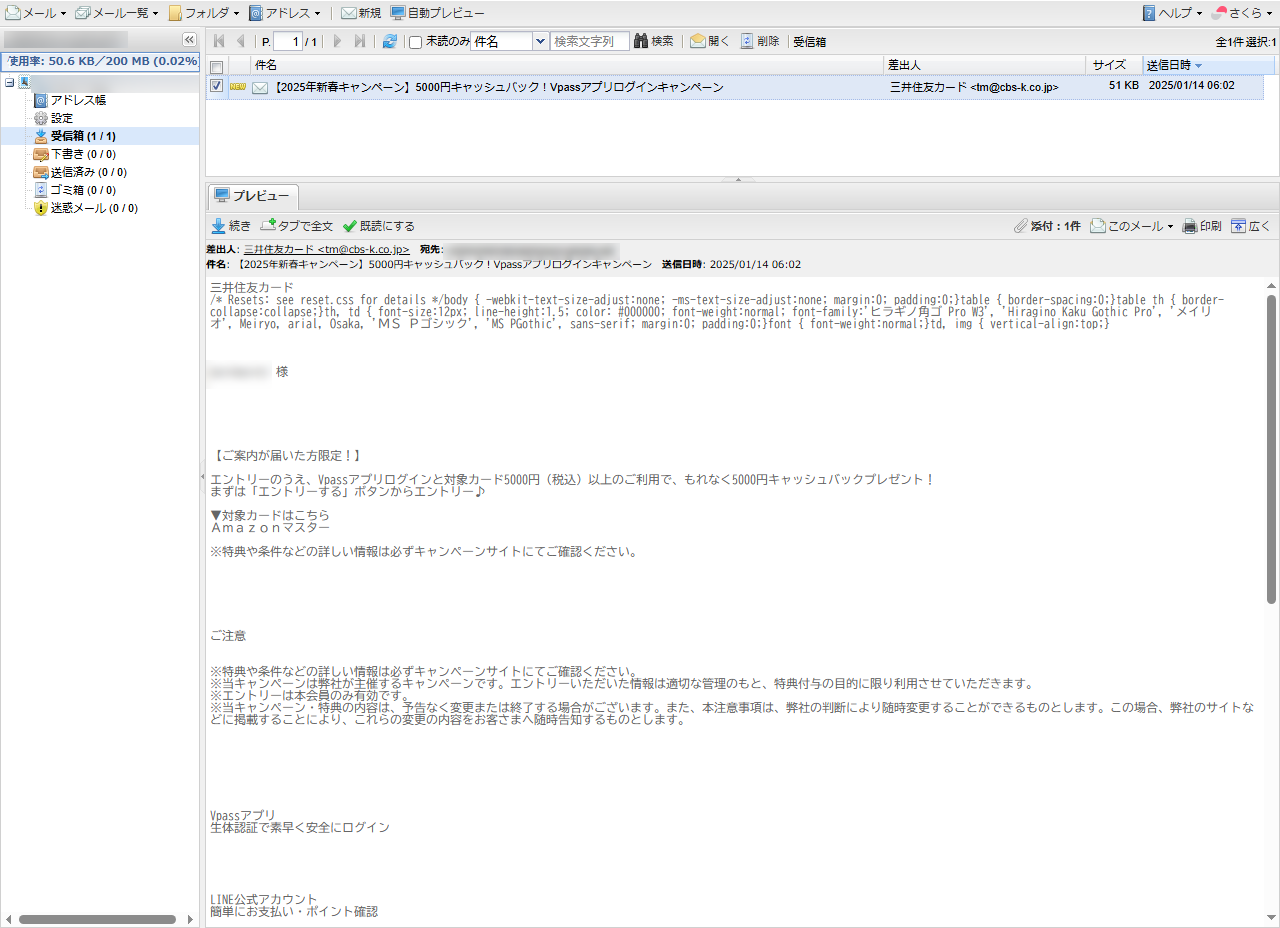Click the 全1件 選択:1 count text

[x=1245, y=42]
